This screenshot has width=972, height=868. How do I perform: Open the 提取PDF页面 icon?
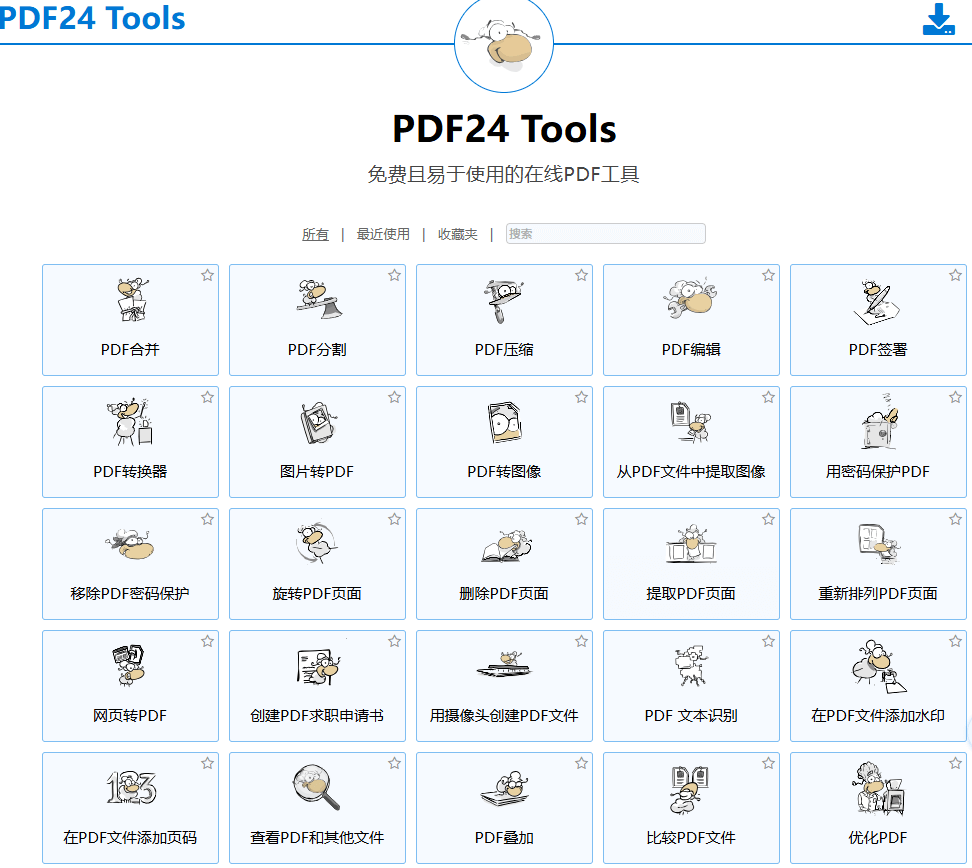[x=691, y=544]
